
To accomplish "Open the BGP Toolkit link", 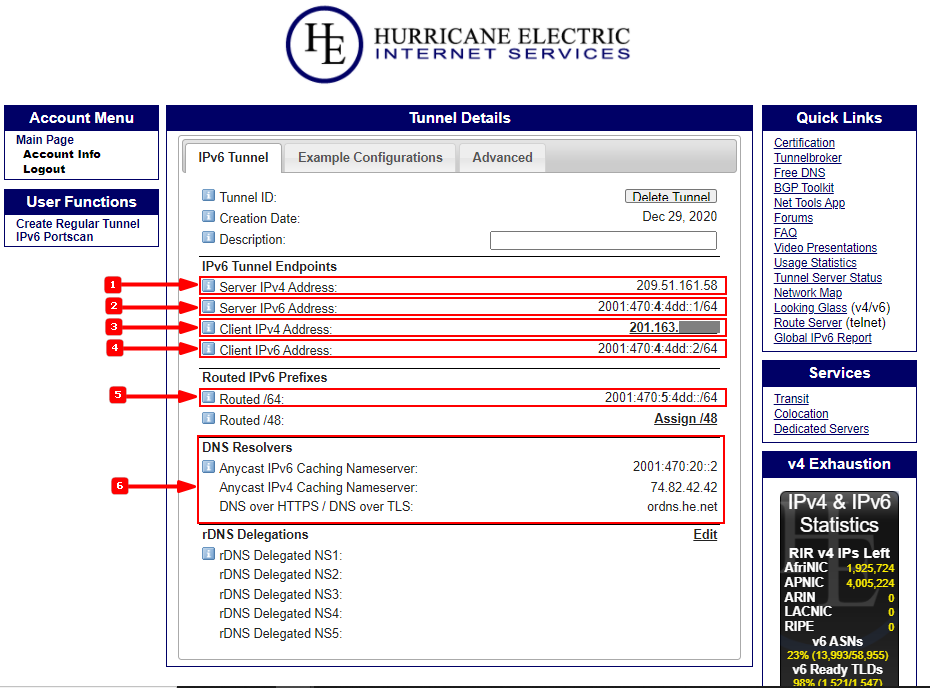I will coord(804,188).
